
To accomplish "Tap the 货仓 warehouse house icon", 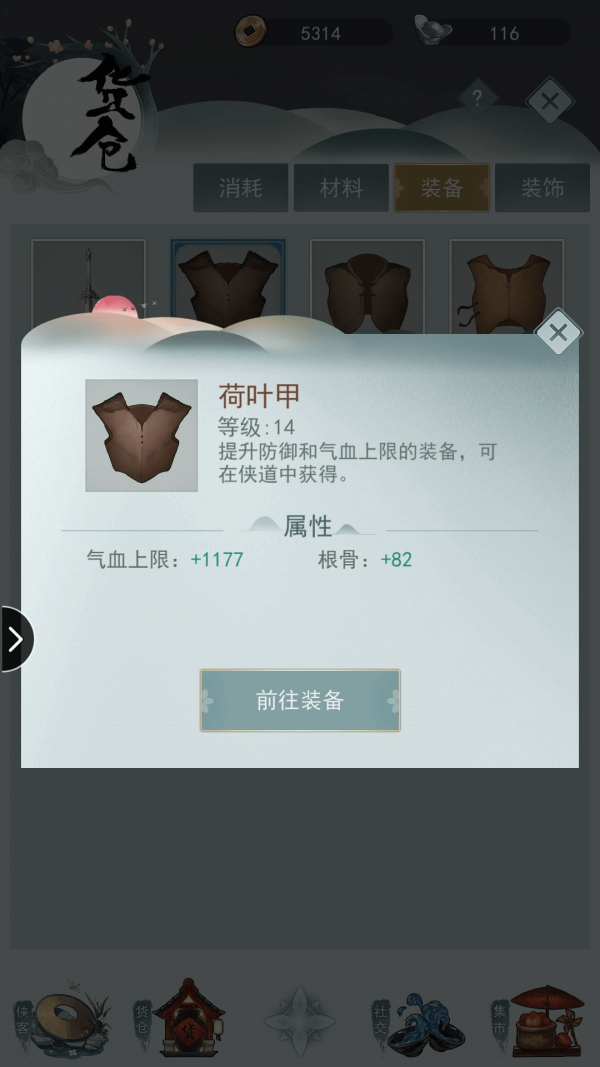I will pos(180,1017).
